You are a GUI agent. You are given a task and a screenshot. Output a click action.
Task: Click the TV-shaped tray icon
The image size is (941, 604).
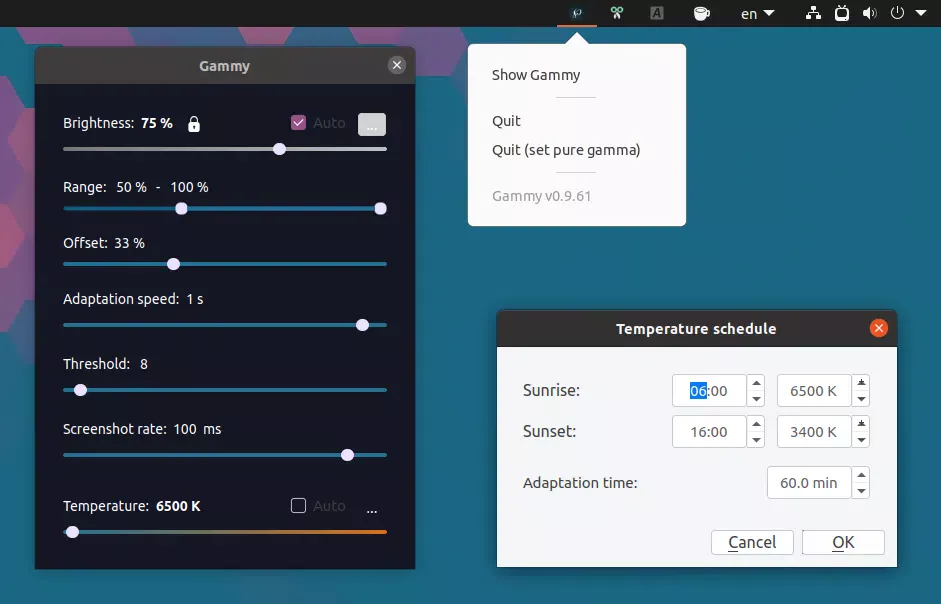pyautogui.click(x=842, y=13)
